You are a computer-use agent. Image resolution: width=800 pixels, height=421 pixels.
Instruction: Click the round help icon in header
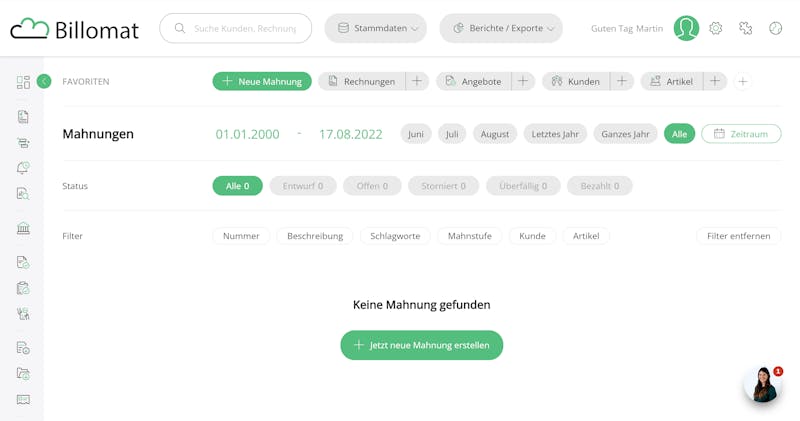pos(776,28)
